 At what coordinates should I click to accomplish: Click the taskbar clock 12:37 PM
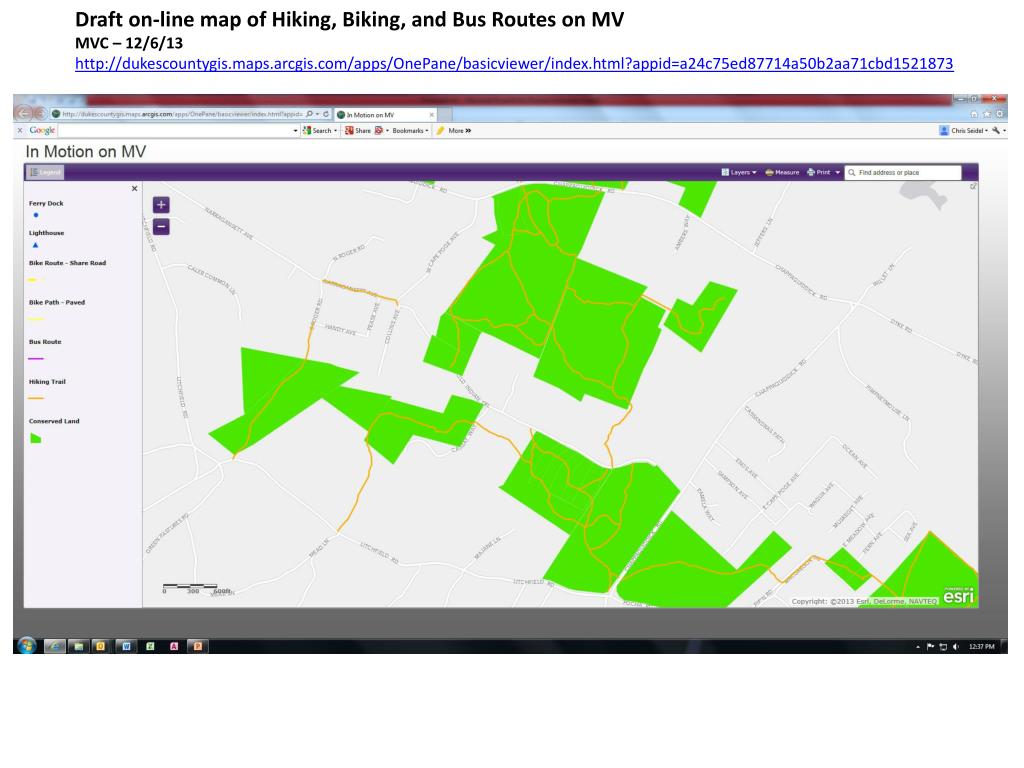pyautogui.click(x=982, y=647)
